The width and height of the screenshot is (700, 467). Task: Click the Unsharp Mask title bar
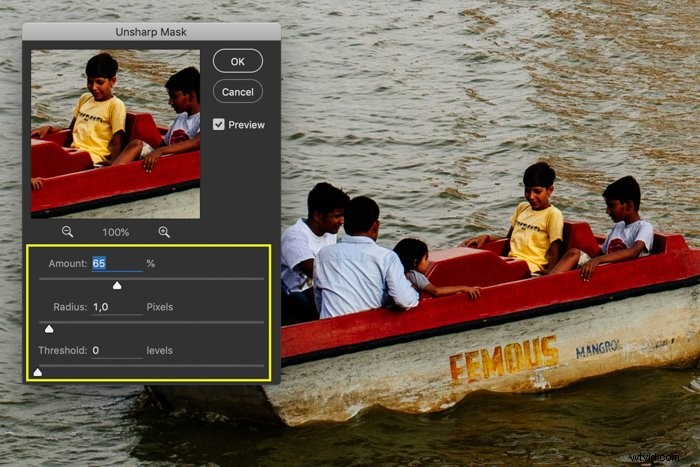[151, 32]
